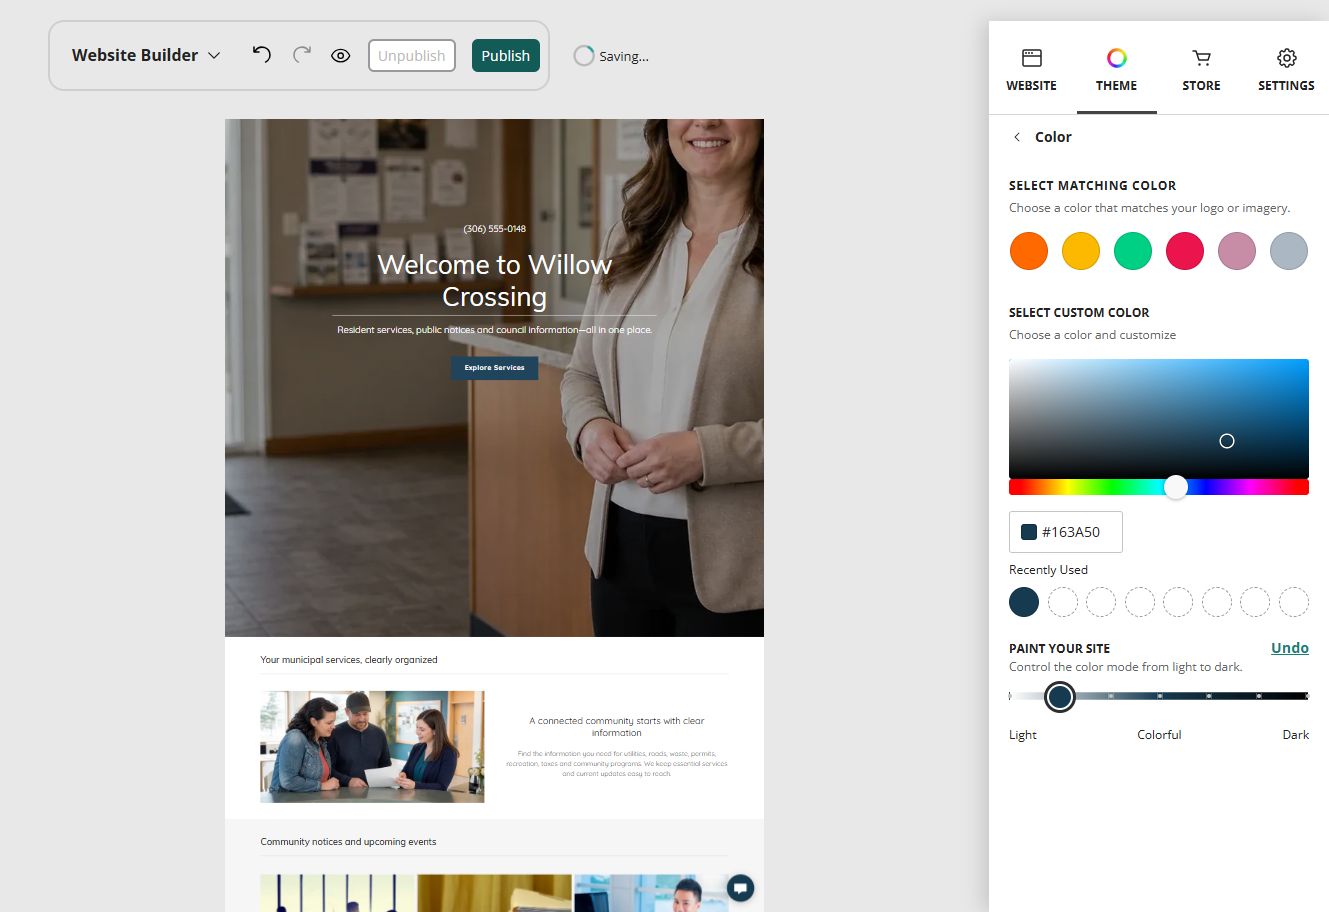The width and height of the screenshot is (1329, 912).
Task: Click the redo arrow icon in toolbar
Action: click(302, 55)
